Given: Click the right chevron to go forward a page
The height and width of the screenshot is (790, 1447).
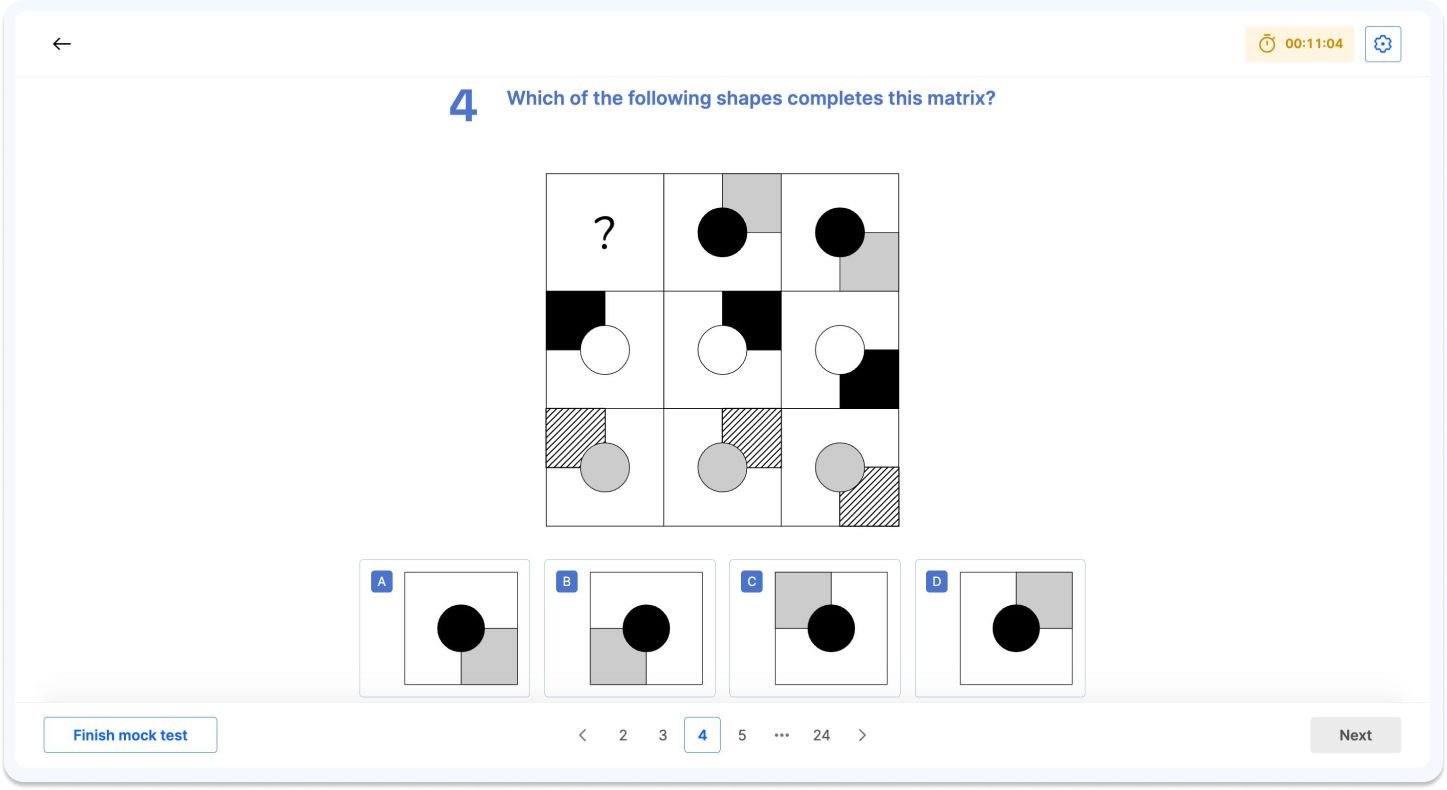Looking at the screenshot, I should [862, 735].
